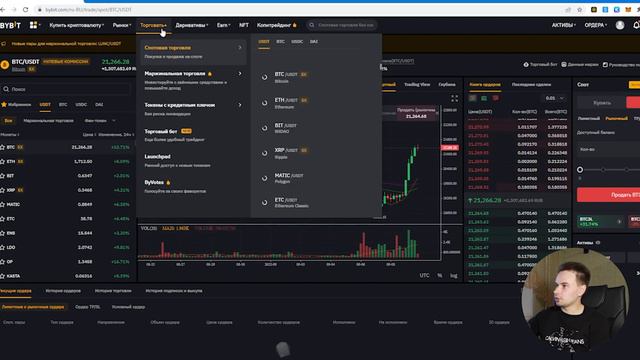Click the All filter in coin list
The width and height of the screenshot is (640, 360).
tap(8, 121)
